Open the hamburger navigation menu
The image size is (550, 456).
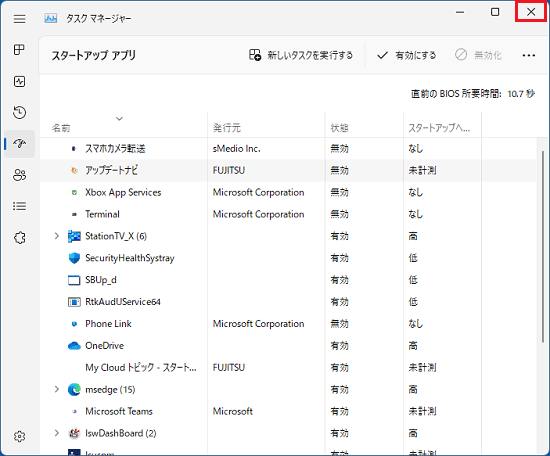pos(20,19)
